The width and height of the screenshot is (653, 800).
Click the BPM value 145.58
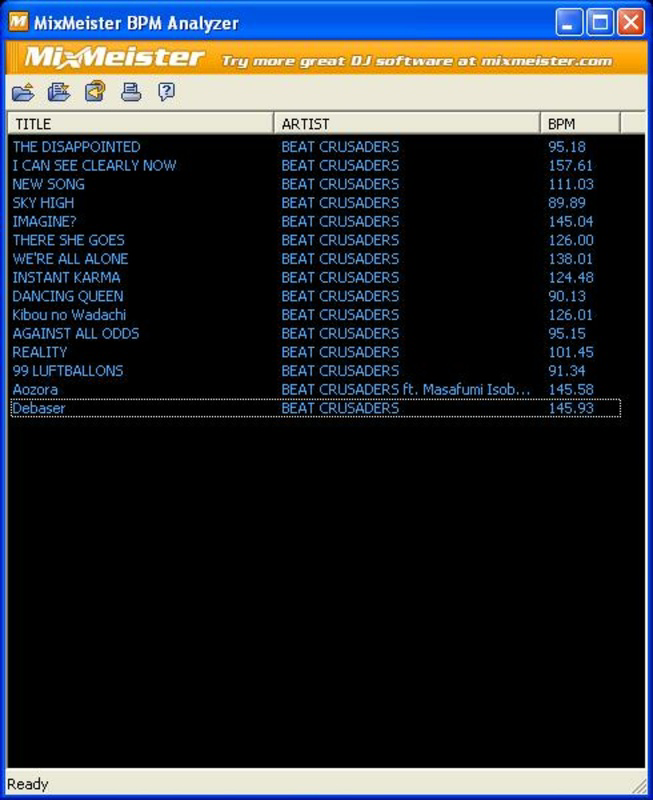pyautogui.click(x=571, y=390)
